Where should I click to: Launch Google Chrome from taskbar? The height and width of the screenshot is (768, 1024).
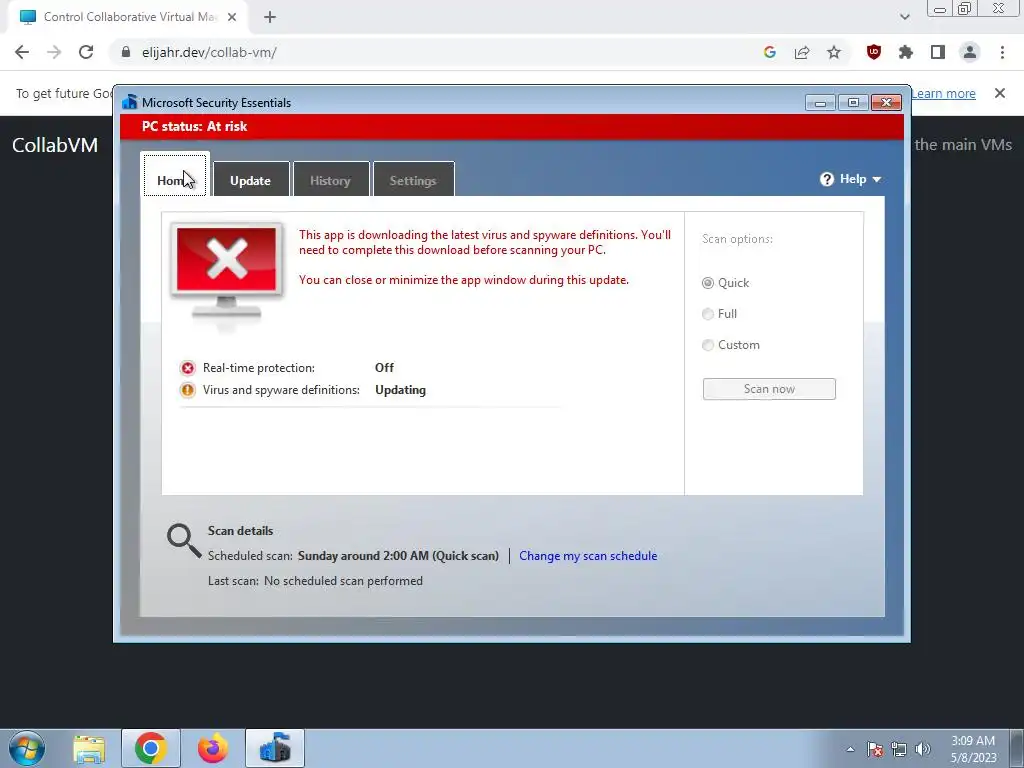pyautogui.click(x=150, y=748)
